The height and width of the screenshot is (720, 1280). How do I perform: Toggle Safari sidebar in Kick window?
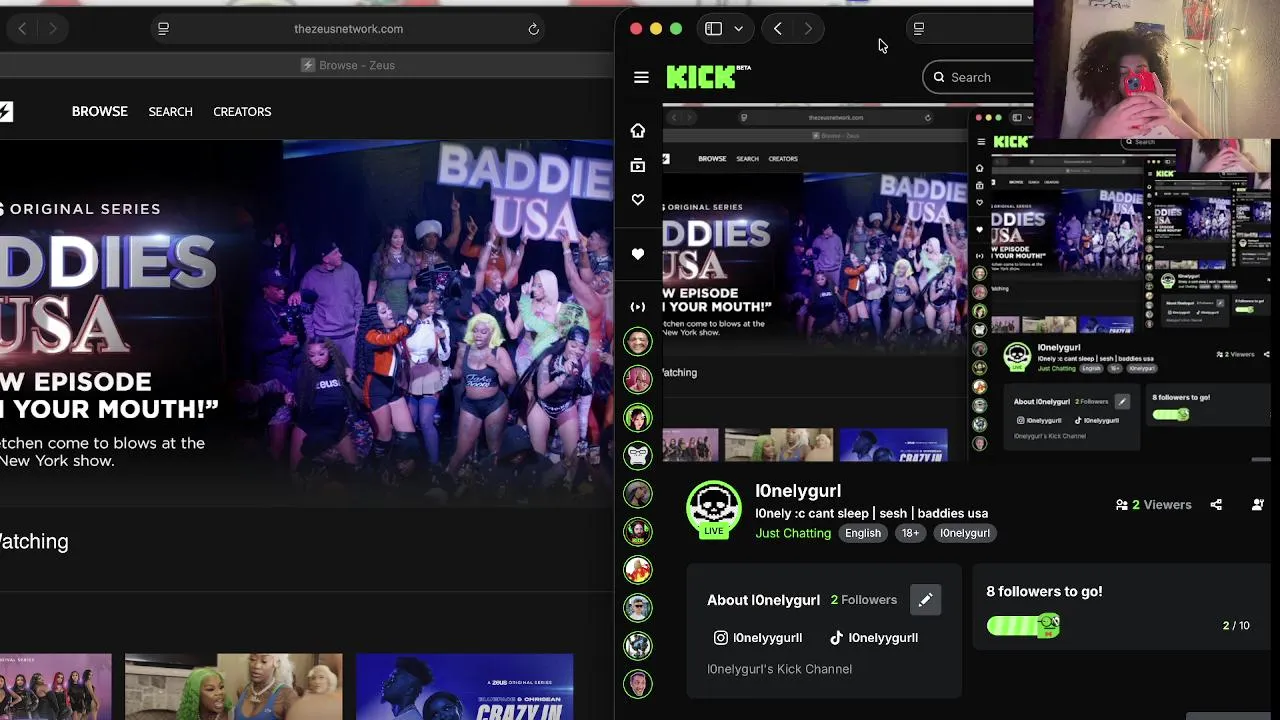(x=713, y=29)
